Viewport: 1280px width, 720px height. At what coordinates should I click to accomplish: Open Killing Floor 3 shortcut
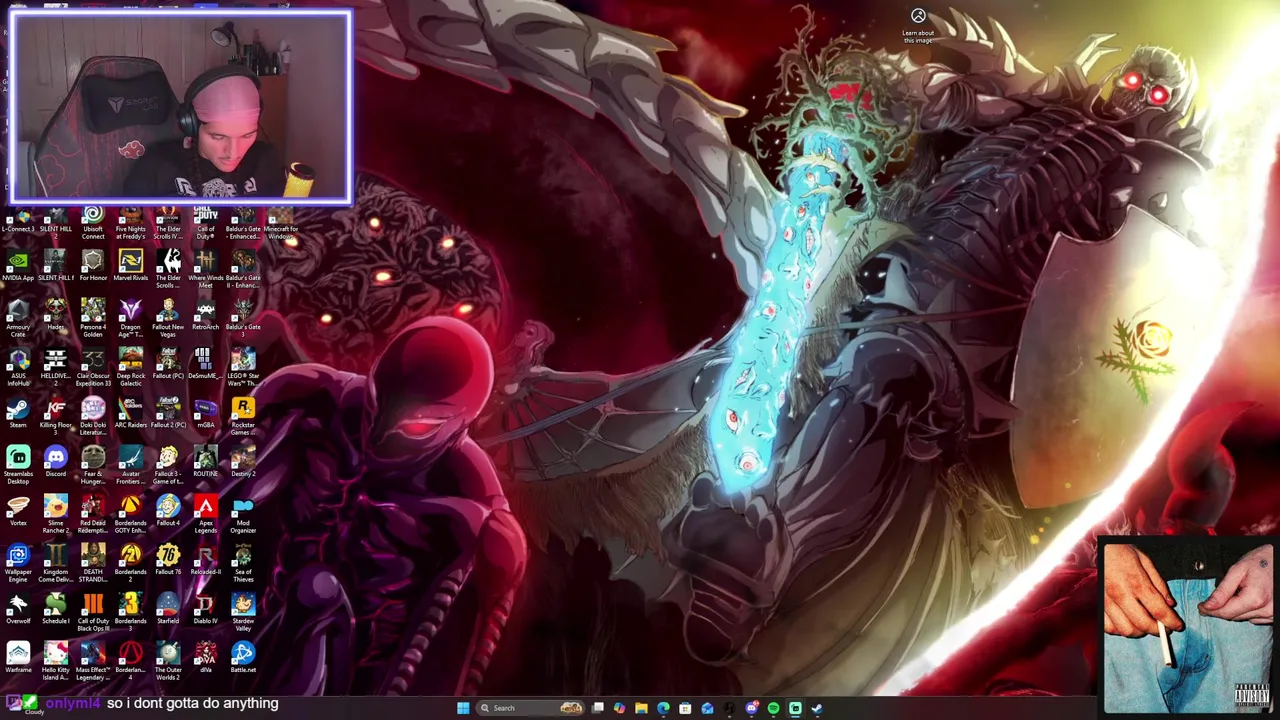point(55,417)
